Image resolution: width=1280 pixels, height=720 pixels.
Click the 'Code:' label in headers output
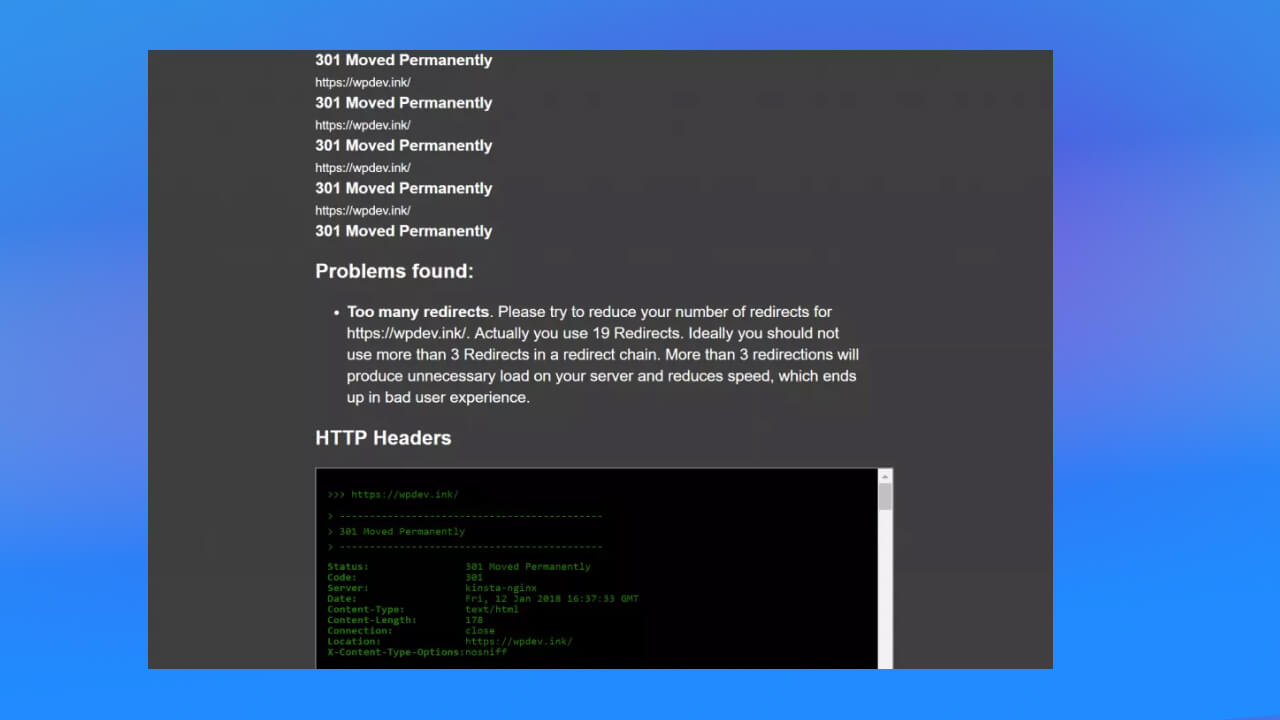[x=342, y=577]
